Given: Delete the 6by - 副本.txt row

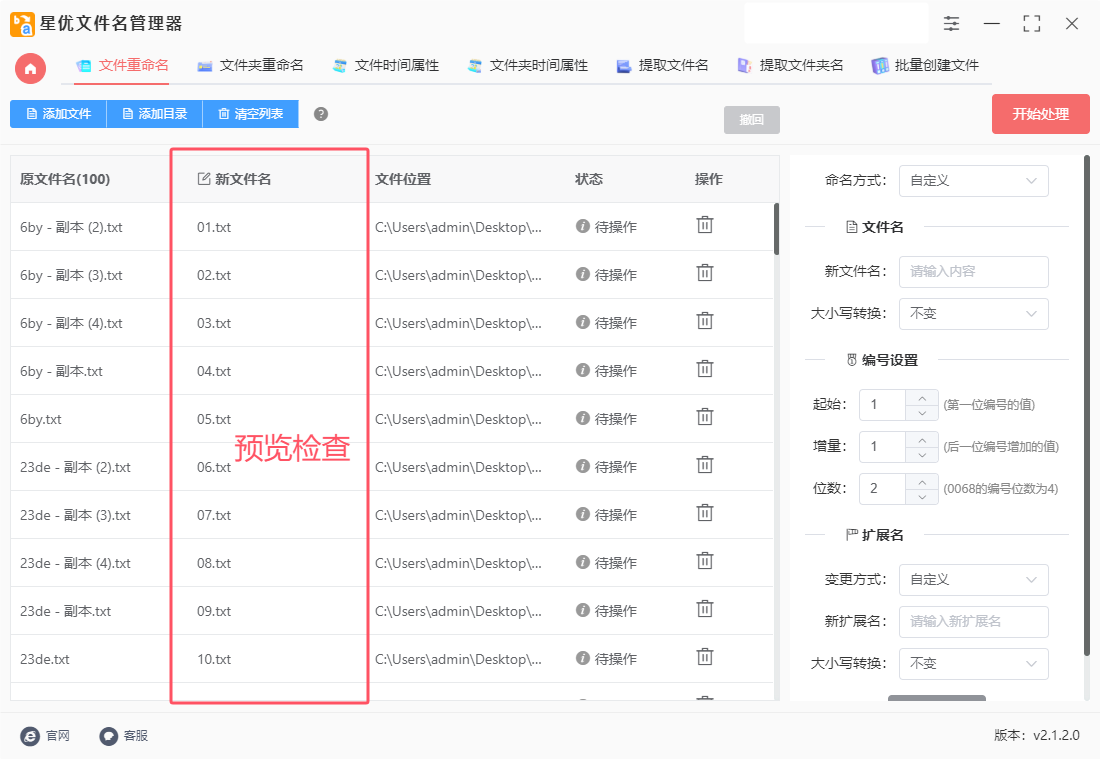Looking at the screenshot, I should [x=704, y=369].
